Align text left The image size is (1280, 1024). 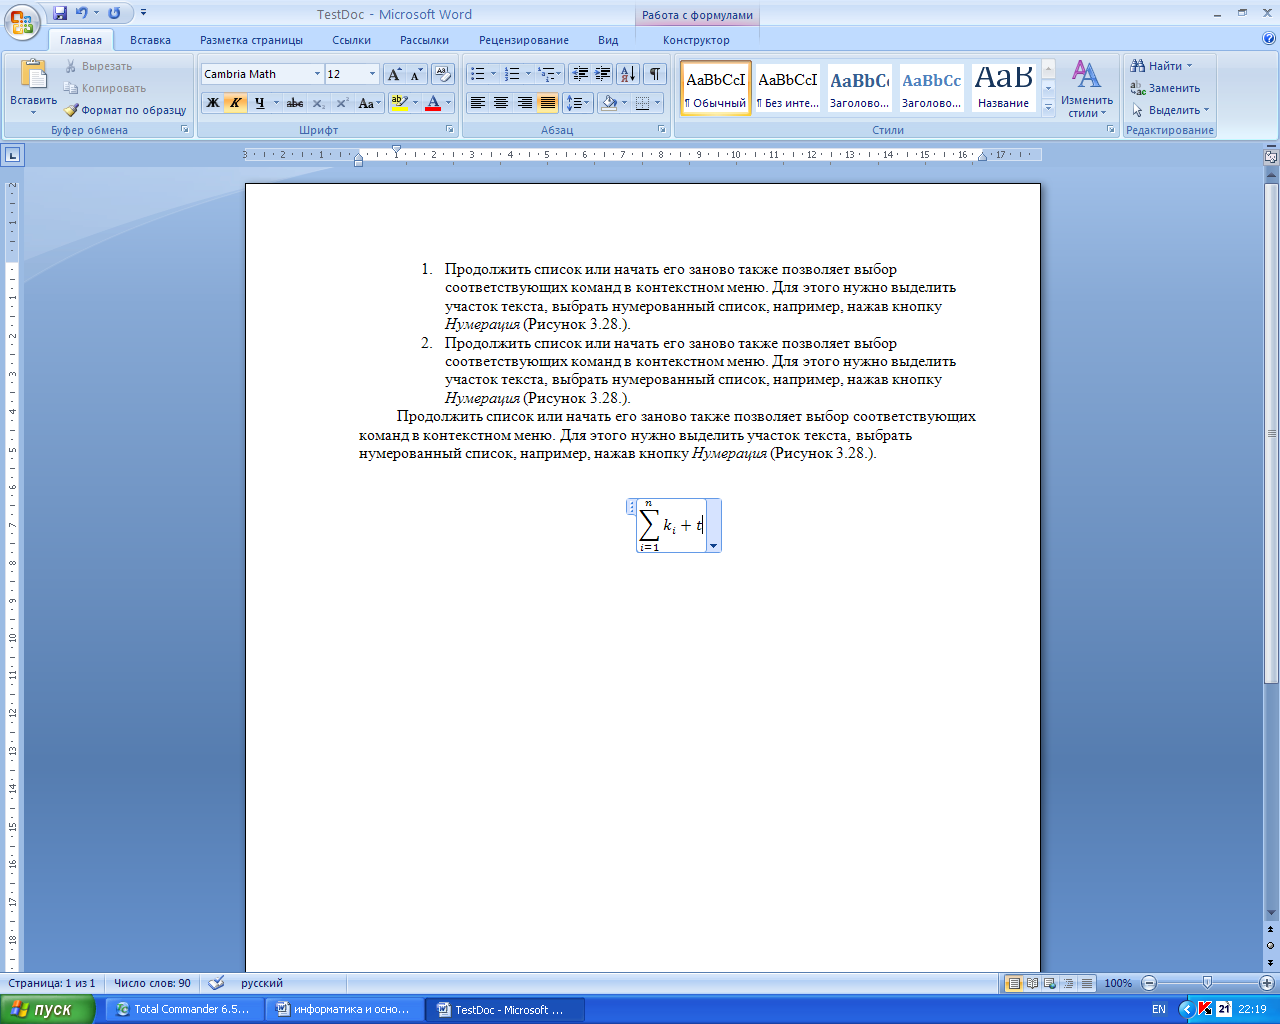[478, 103]
